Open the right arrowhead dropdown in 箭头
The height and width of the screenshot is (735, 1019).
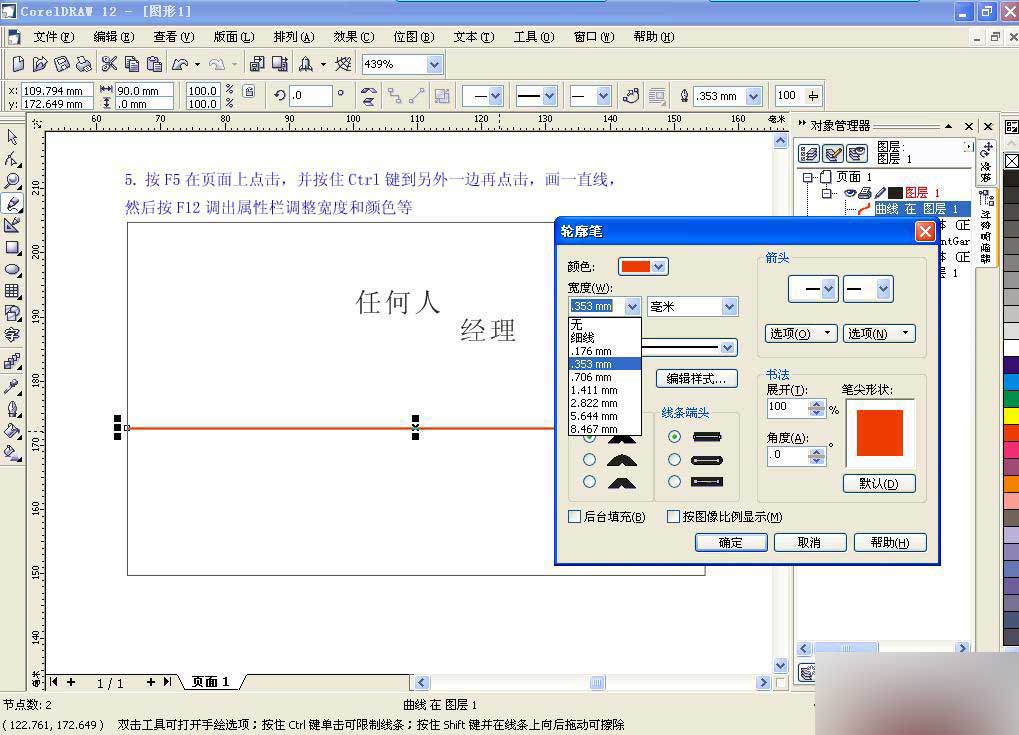883,289
